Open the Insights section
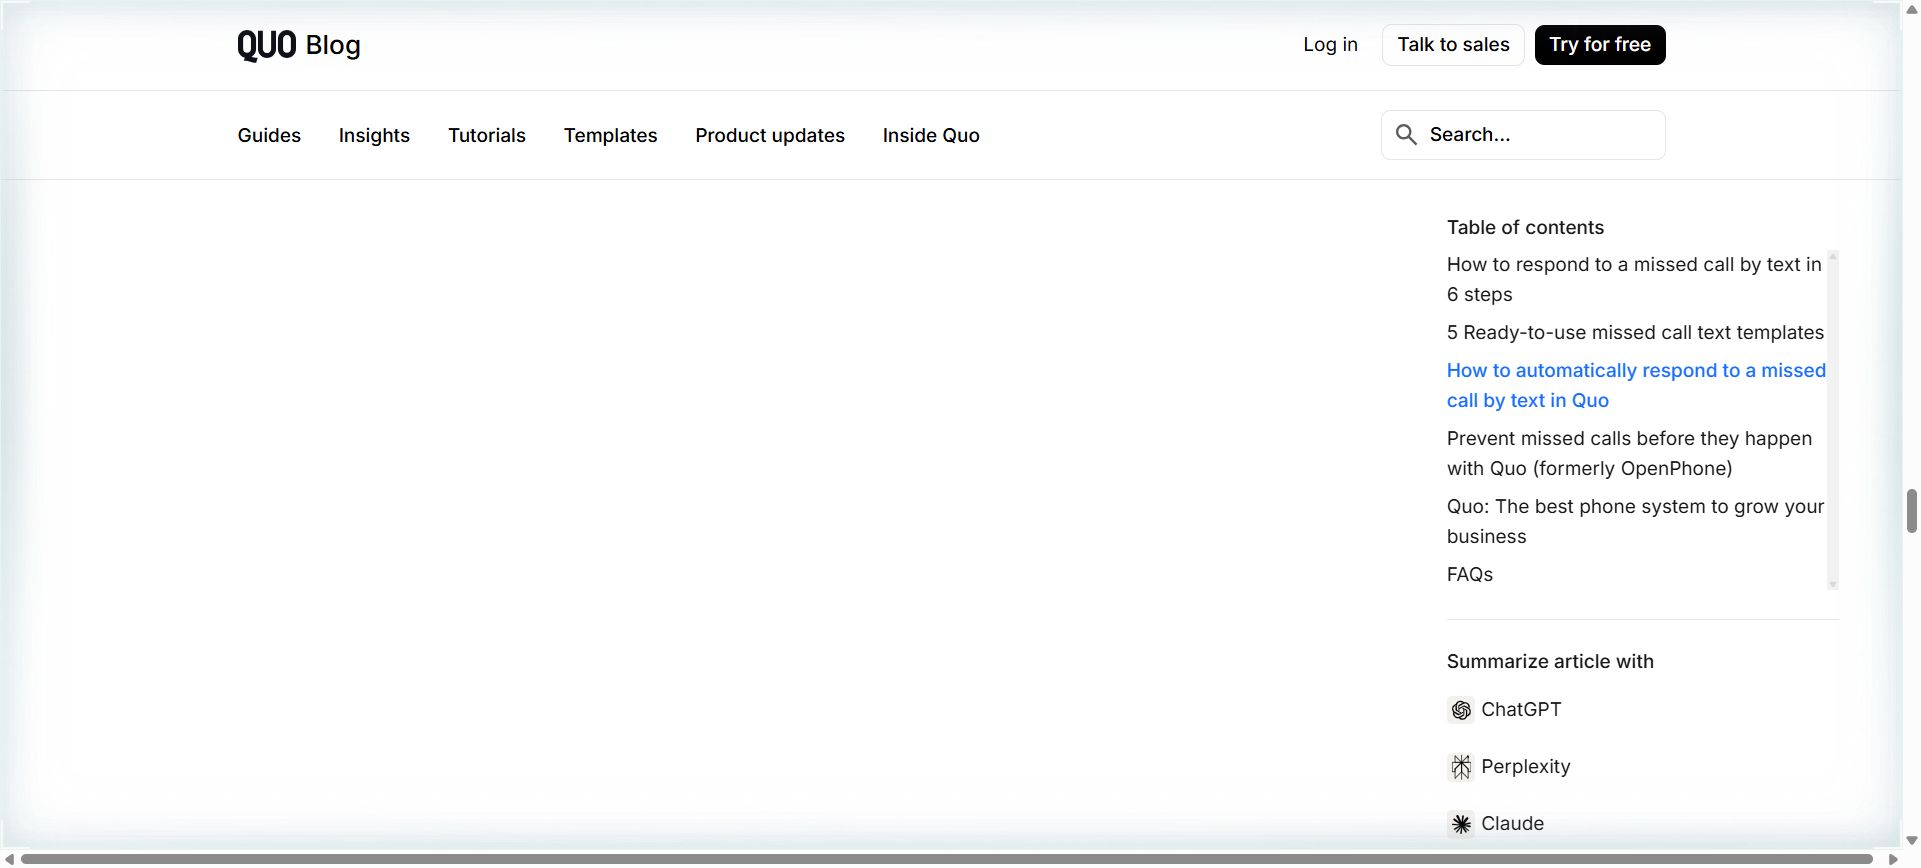 tap(374, 135)
